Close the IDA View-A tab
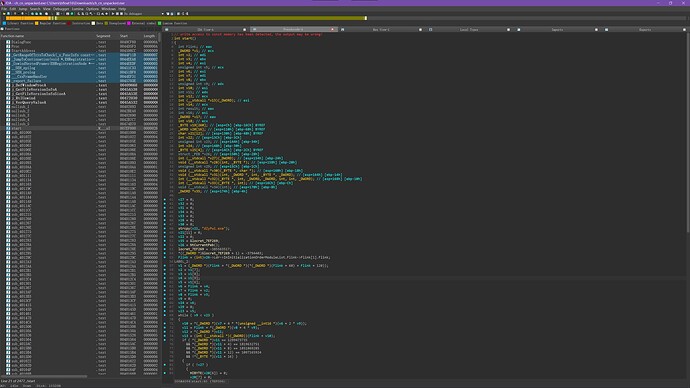The width and height of the screenshot is (690, 388). point(245,29)
